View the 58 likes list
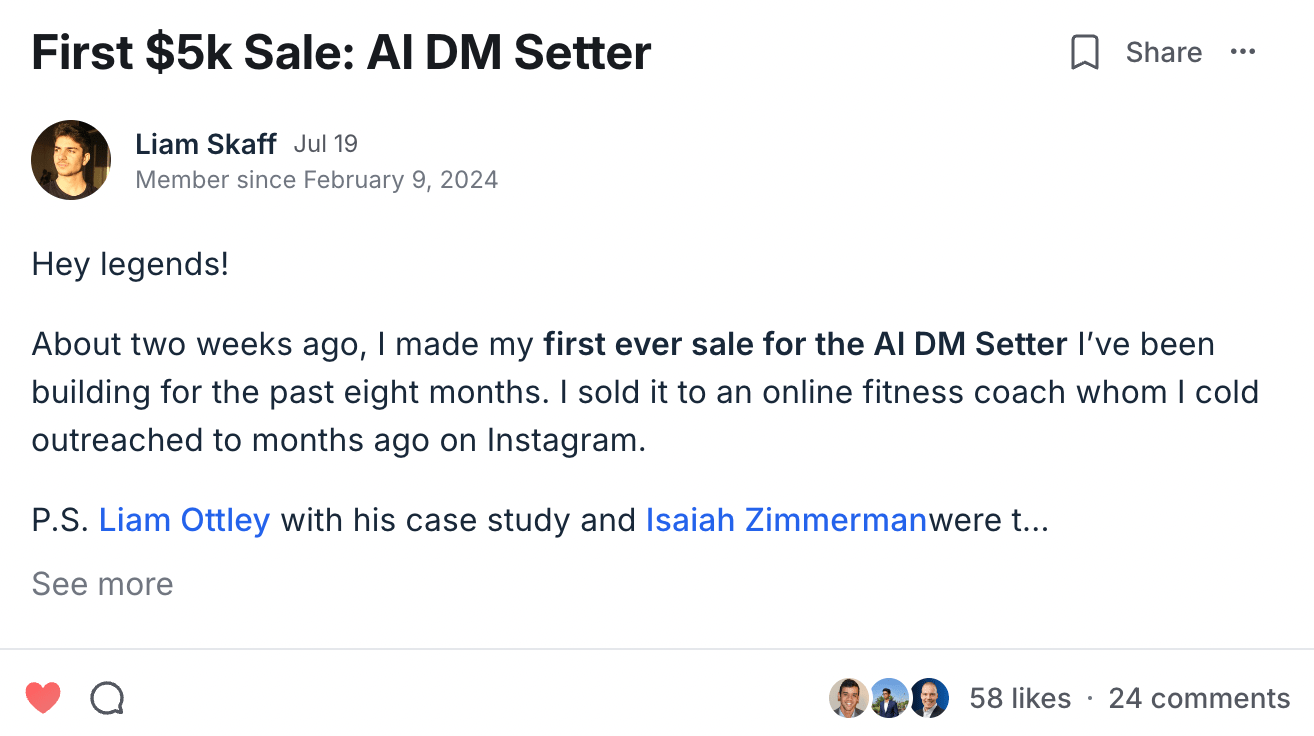The image size is (1314, 736). pyautogui.click(x=1019, y=698)
